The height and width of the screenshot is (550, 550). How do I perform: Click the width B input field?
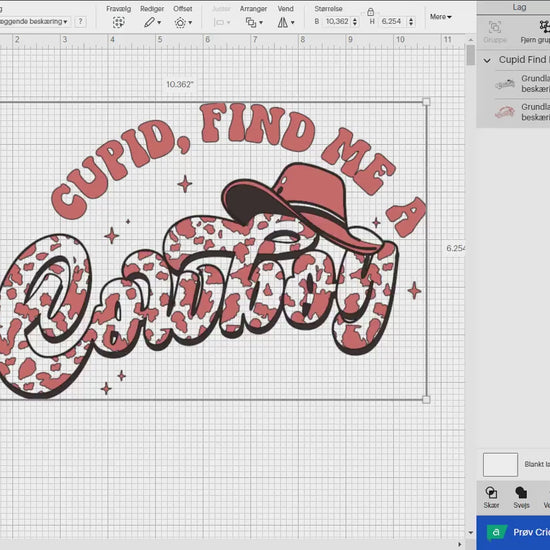pyautogui.click(x=337, y=22)
